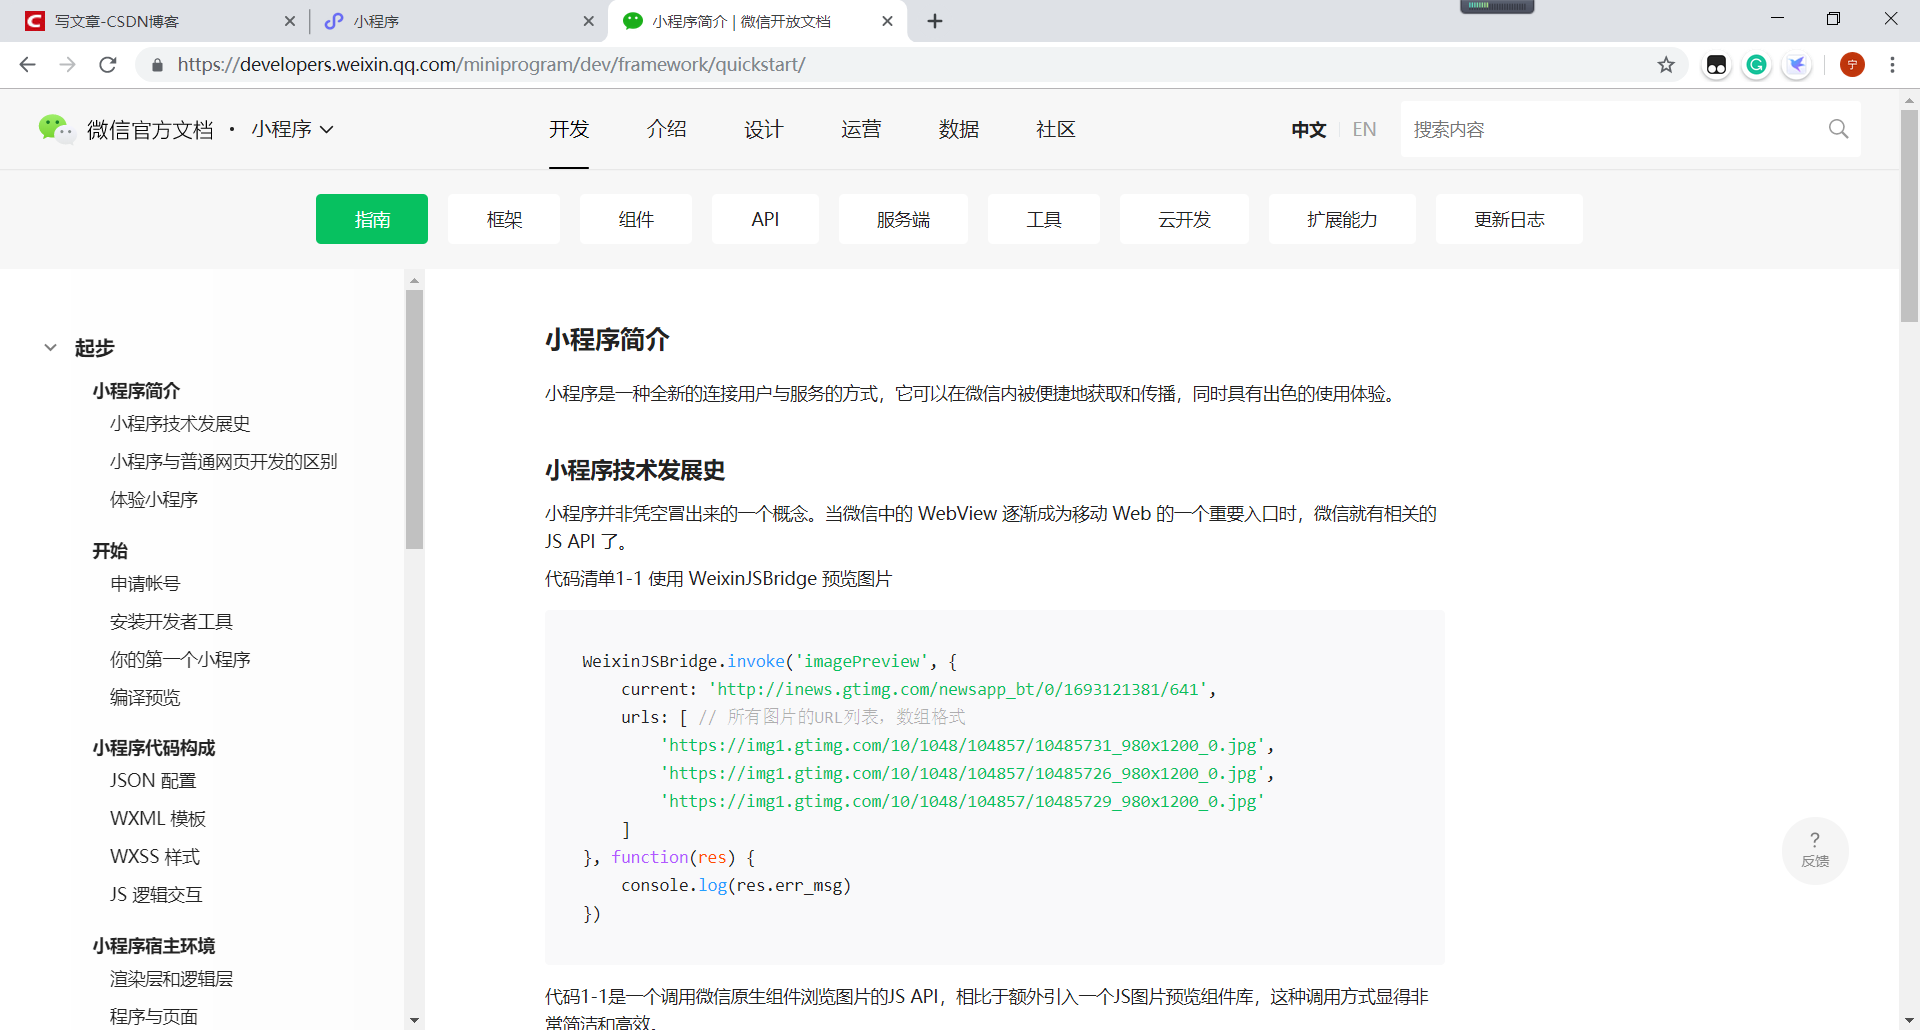Click the search magnifier icon

coord(1838,129)
